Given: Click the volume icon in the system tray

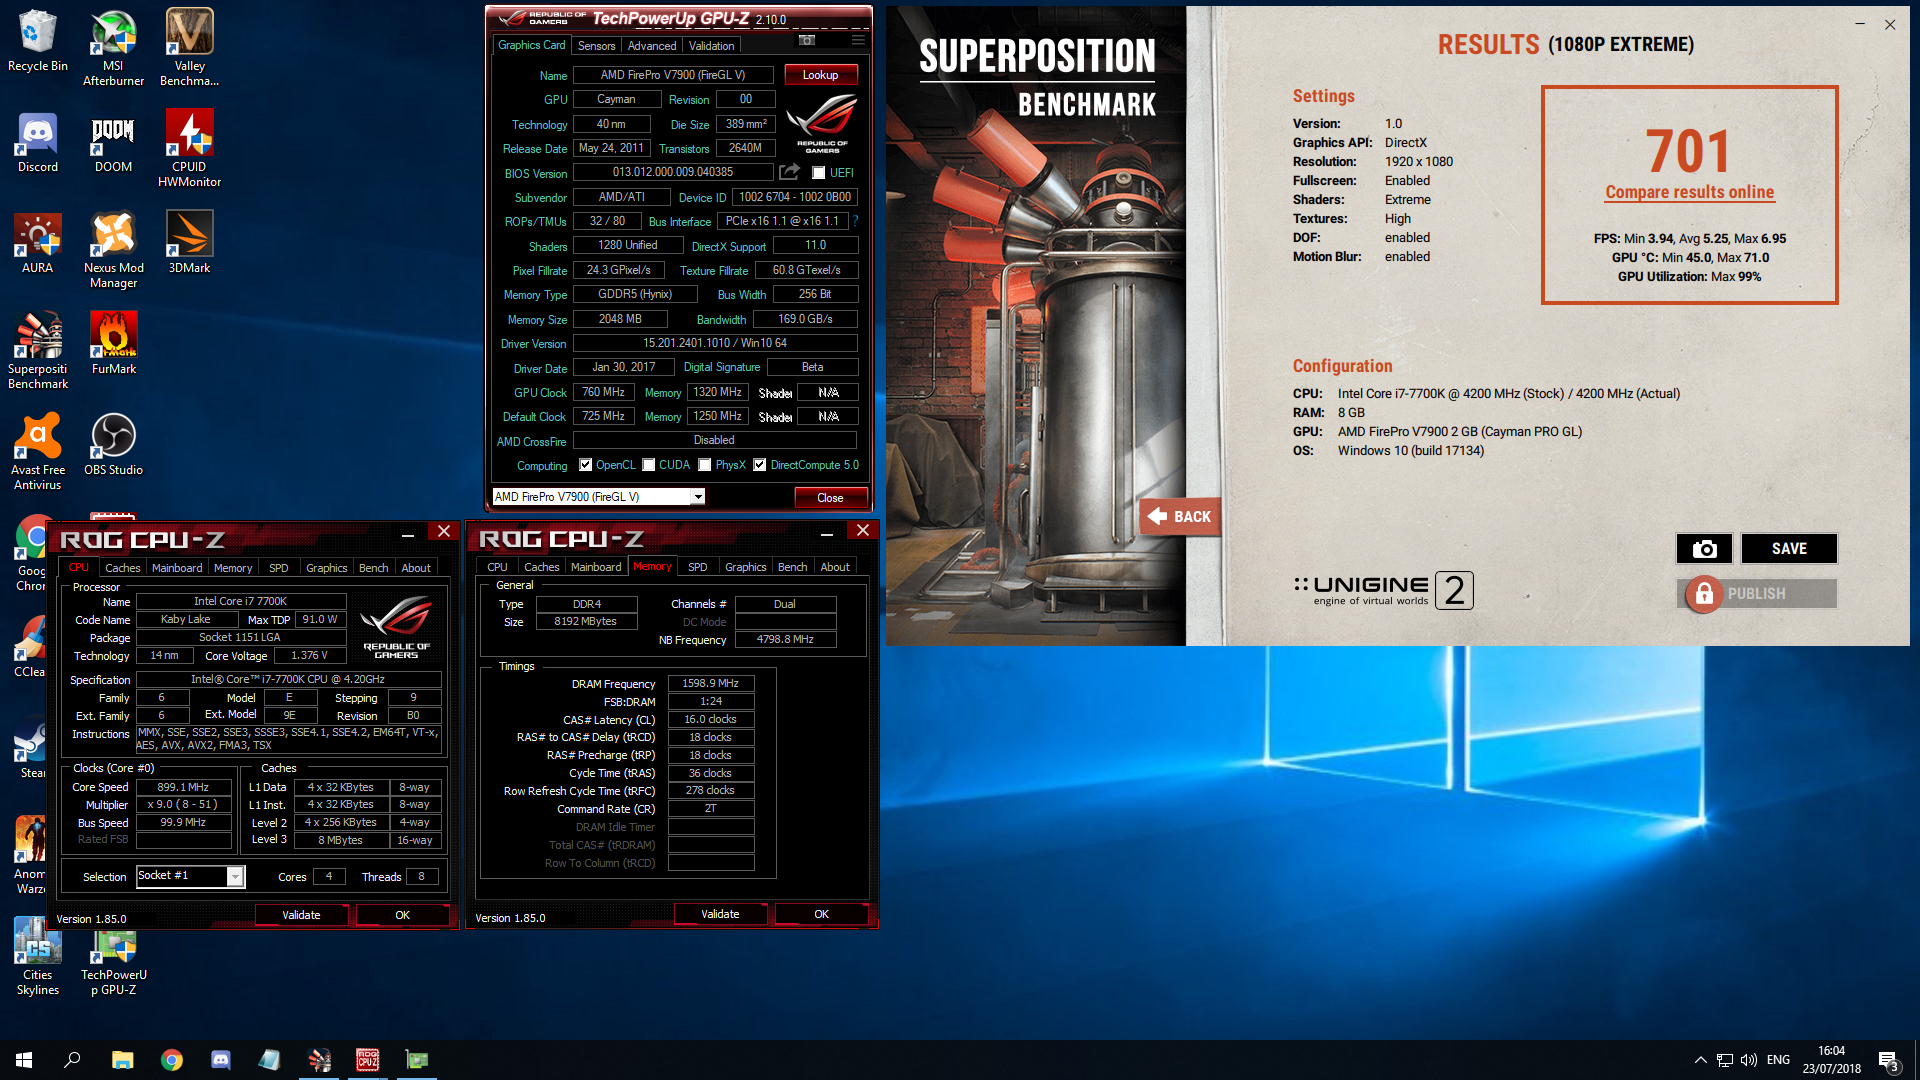Looking at the screenshot, I should (1748, 1060).
